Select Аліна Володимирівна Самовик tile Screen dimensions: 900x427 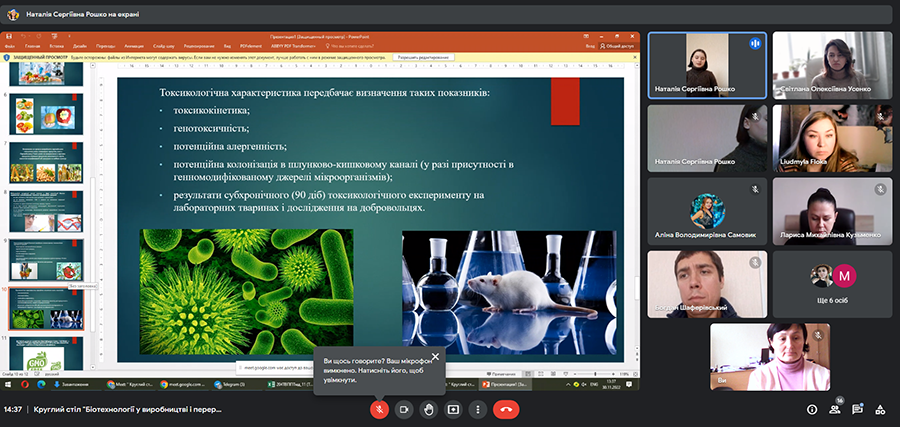(x=707, y=211)
